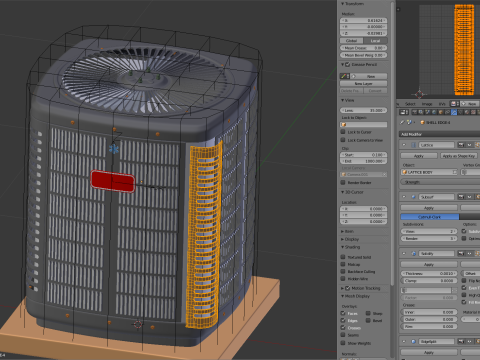The image size is (480, 360).
Task: Open the Add Modifier dropdown
Action: click(x=439, y=134)
